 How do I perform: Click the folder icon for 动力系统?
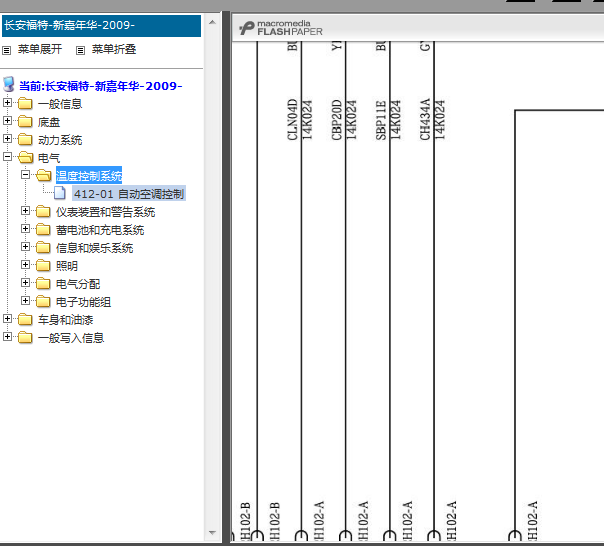click(25, 139)
